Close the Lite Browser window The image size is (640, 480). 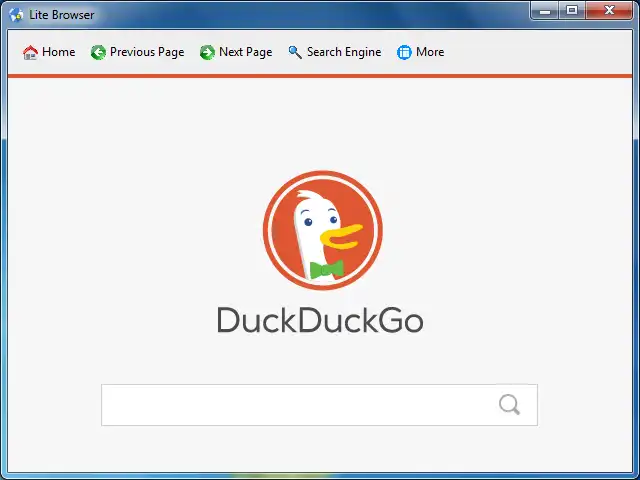click(609, 10)
